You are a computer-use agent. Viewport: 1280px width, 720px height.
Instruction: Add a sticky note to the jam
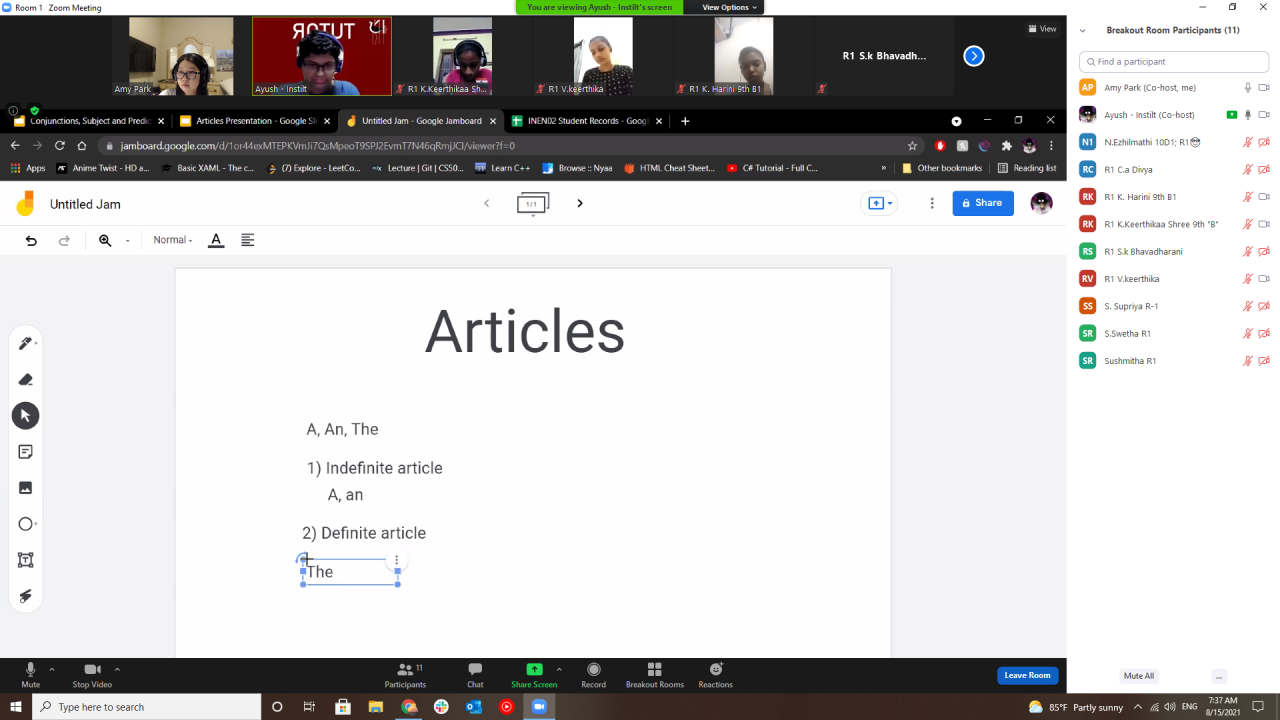26,452
